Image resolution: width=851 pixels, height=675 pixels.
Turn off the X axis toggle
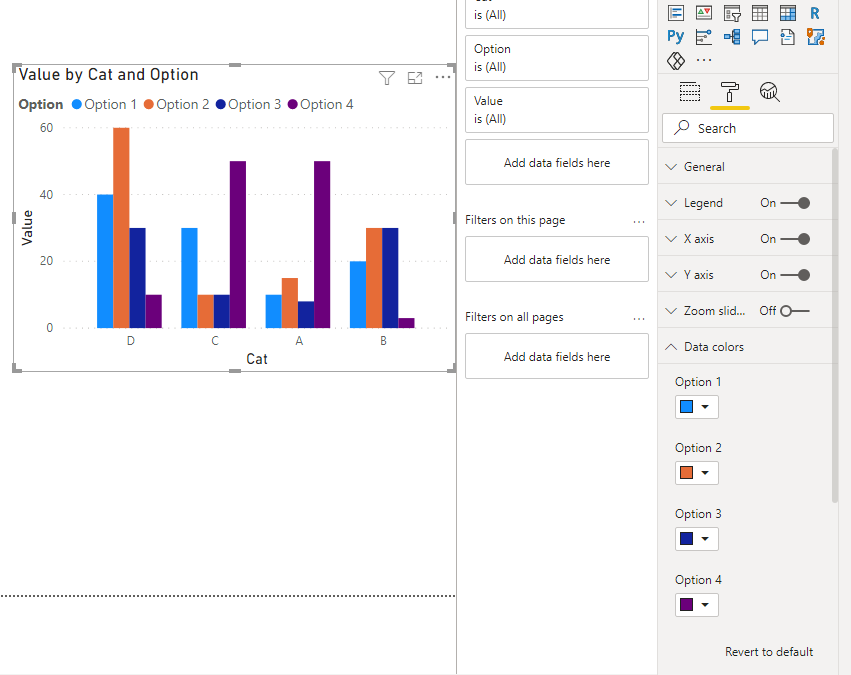pos(795,239)
